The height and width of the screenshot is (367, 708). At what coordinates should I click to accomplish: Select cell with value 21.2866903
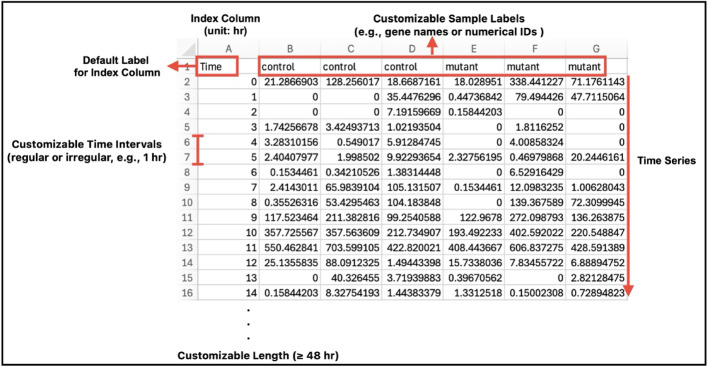(289, 82)
